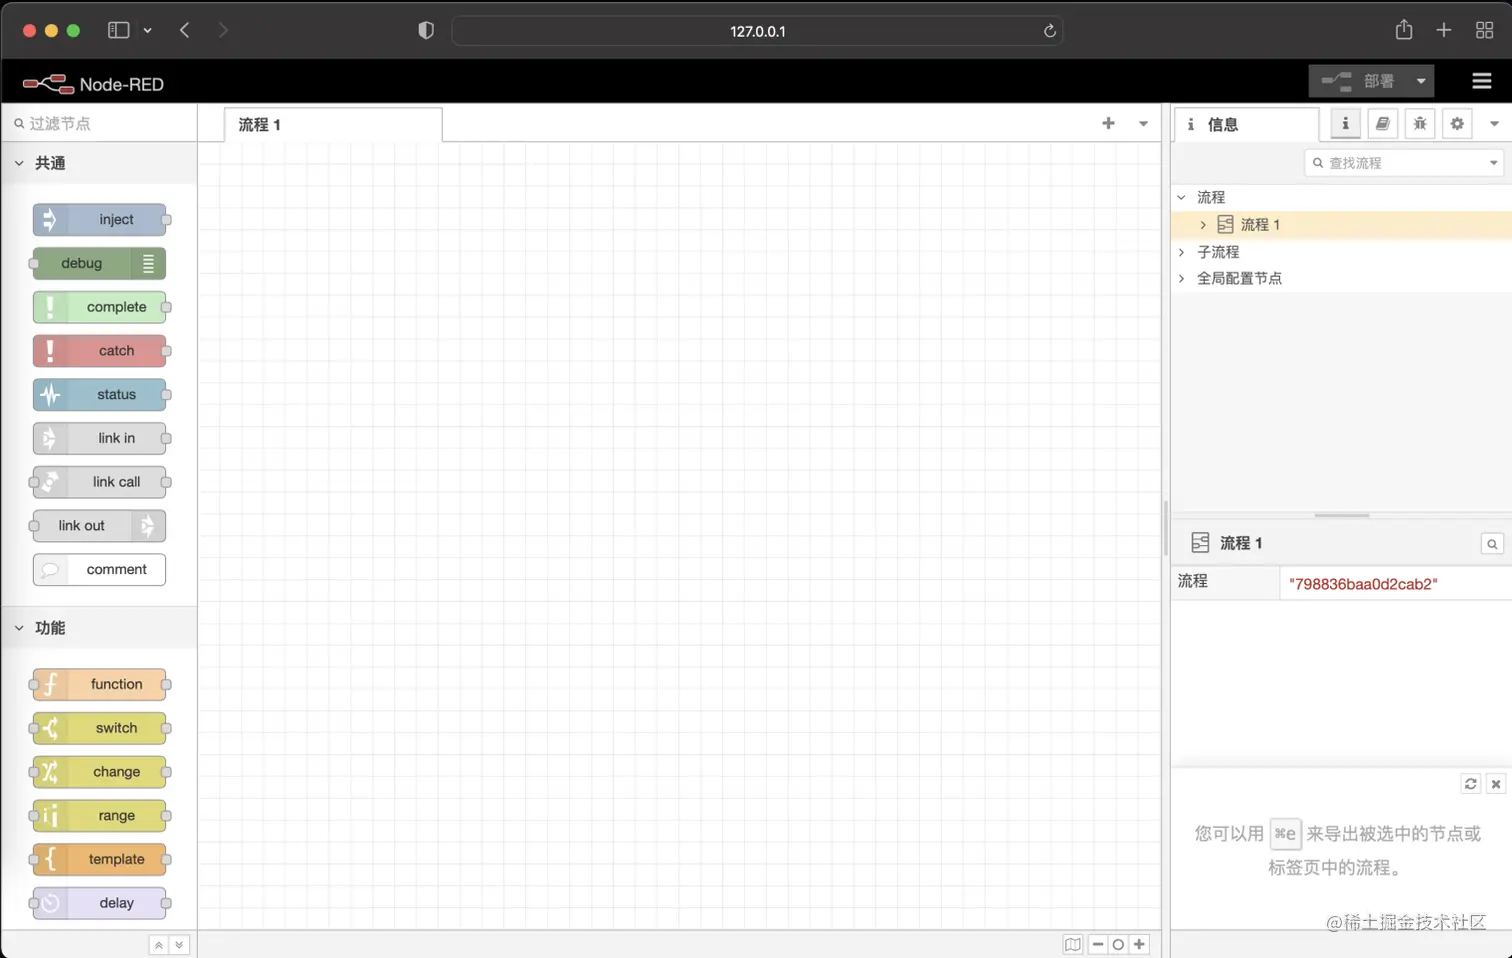Viewport: 1512px width, 958px height.
Task: Expand the 流程 1 tree row
Action: pos(1203,225)
